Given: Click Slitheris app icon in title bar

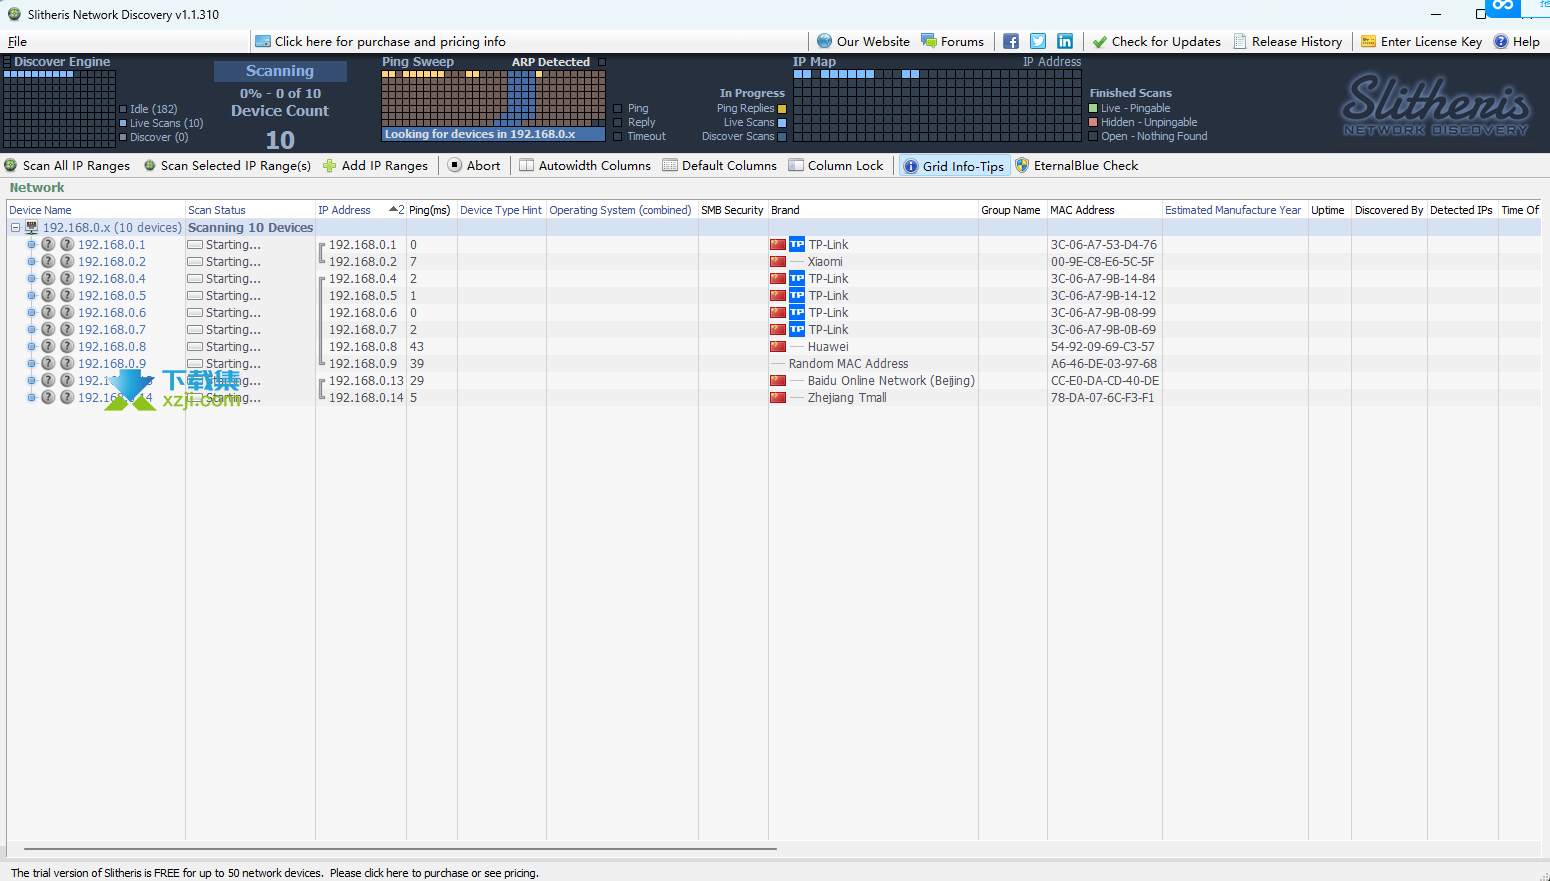Looking at the screenshot, I should (x=14, y=14).
